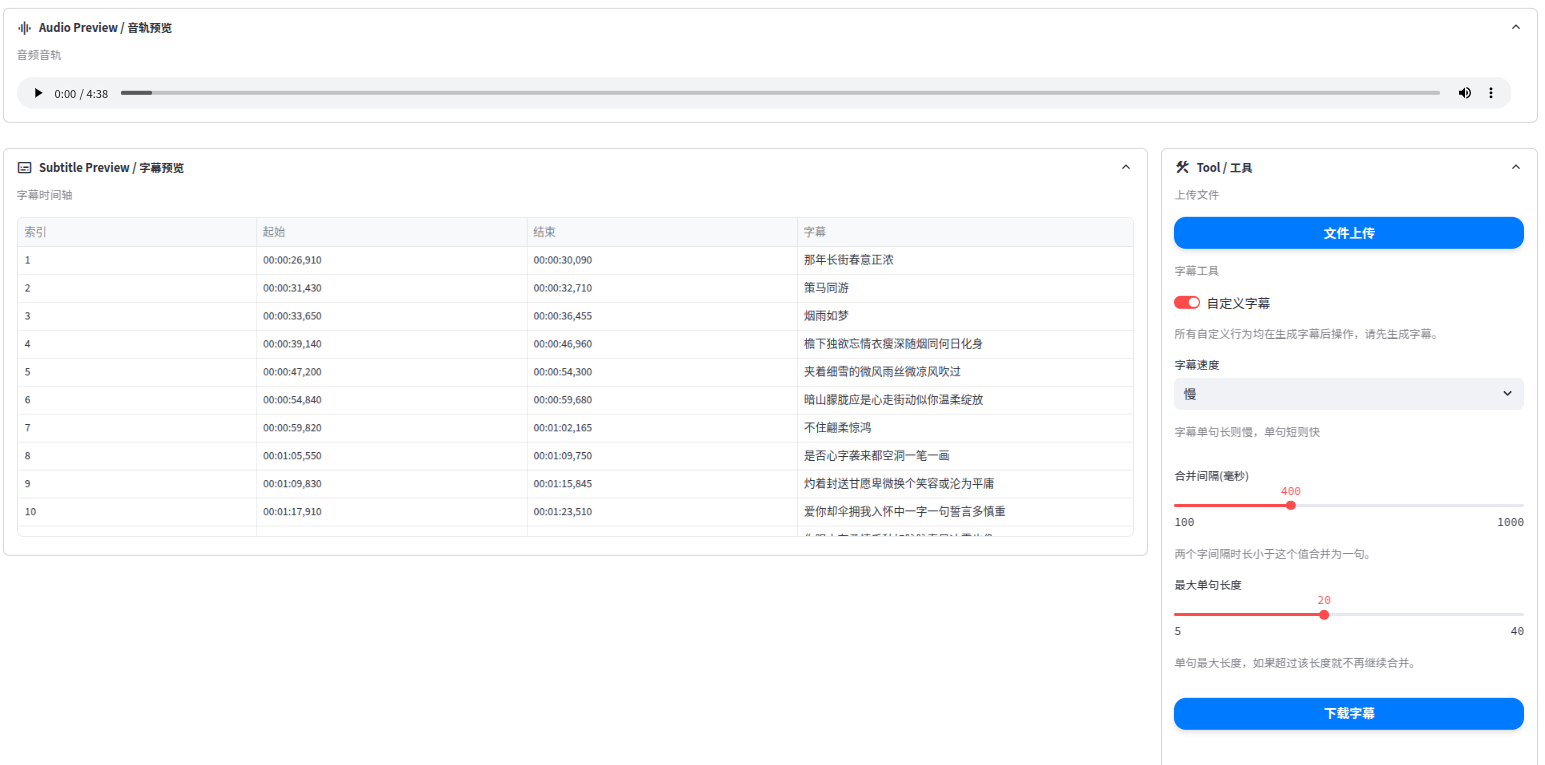Click the 最大单句长度 slider handle
Image resolution: width=1545 pixels, height=765 pixels.
click(x=1324, y=615)
